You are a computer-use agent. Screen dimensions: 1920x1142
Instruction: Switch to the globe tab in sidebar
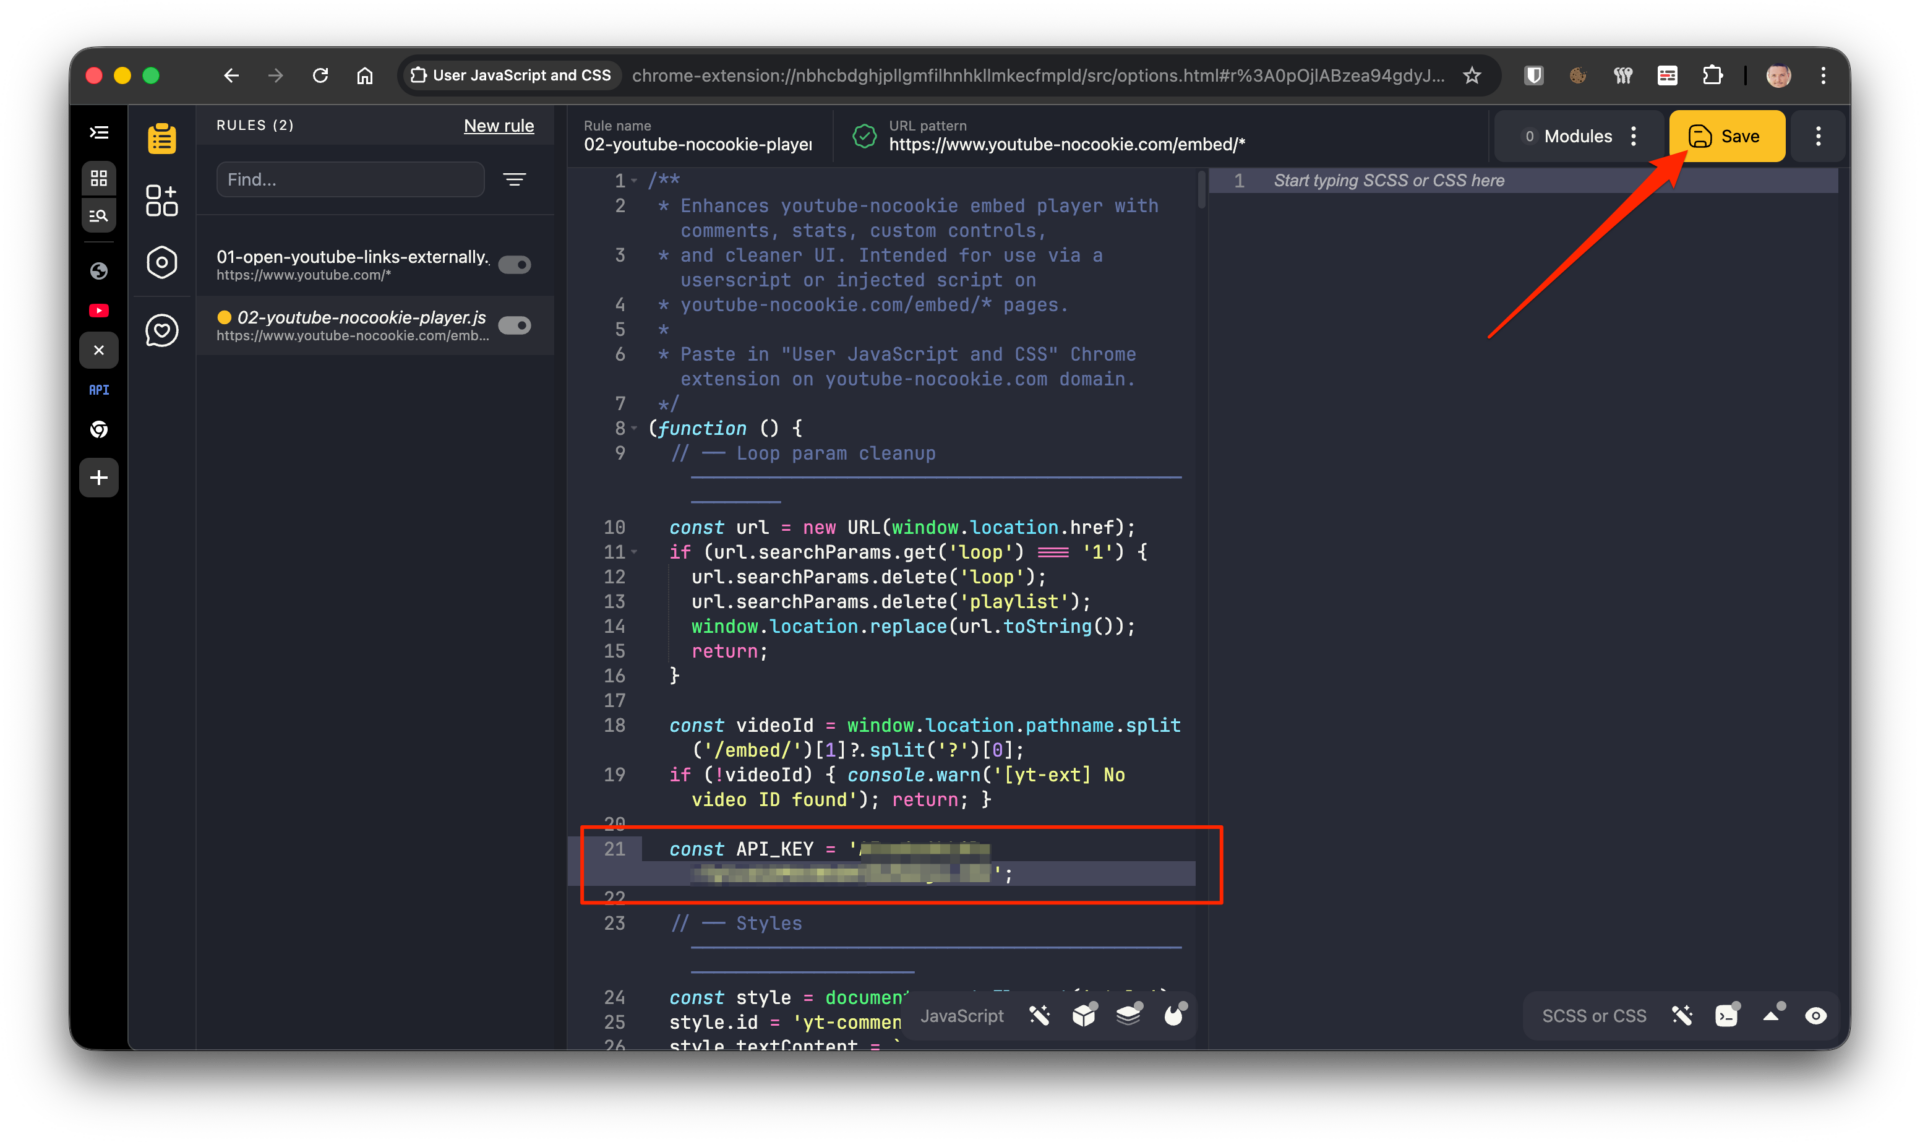tap(99, 270)
